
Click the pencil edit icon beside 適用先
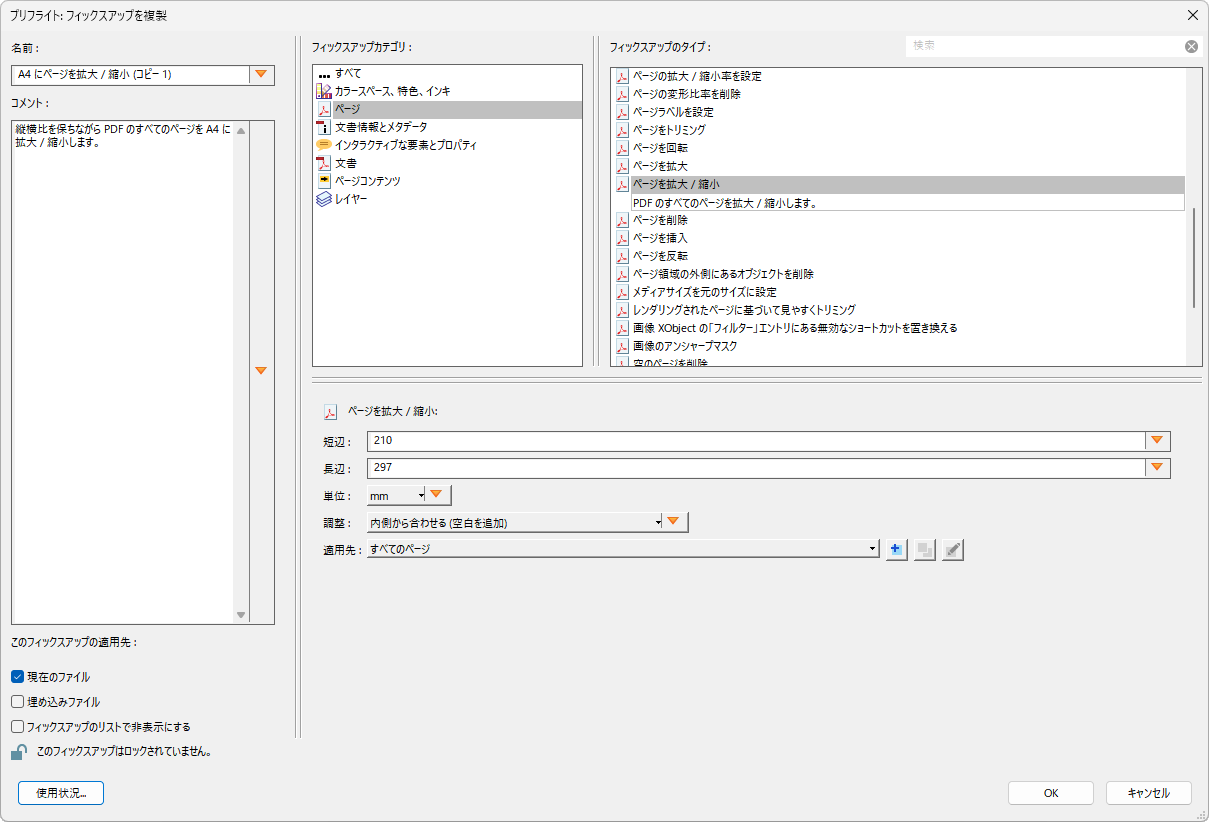pos(951,549)
